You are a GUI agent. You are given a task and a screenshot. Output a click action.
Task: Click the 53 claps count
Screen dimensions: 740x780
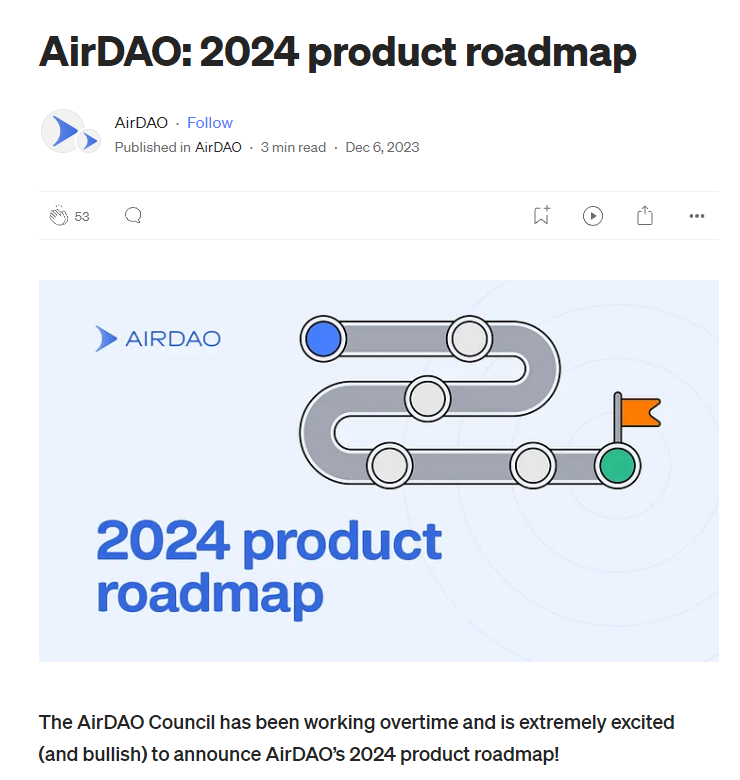[82, 216]
